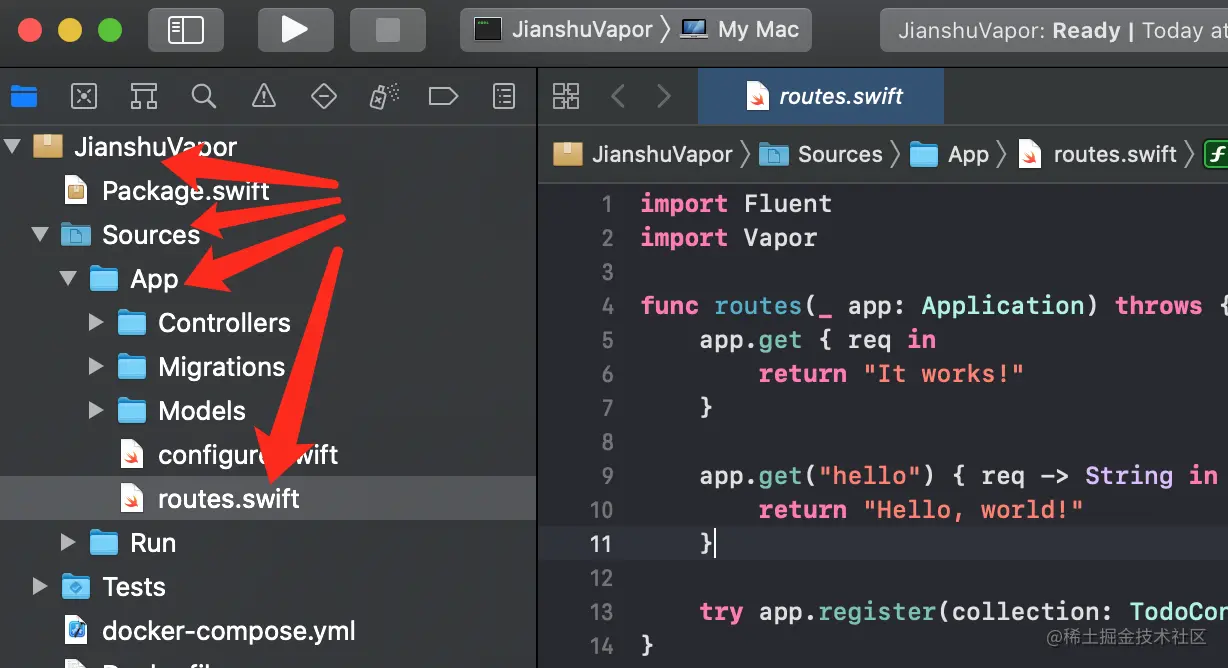The image size is (1228, 668).
Task: Click the Swift file icon beside configure.swift
Action: click(132, 455)
